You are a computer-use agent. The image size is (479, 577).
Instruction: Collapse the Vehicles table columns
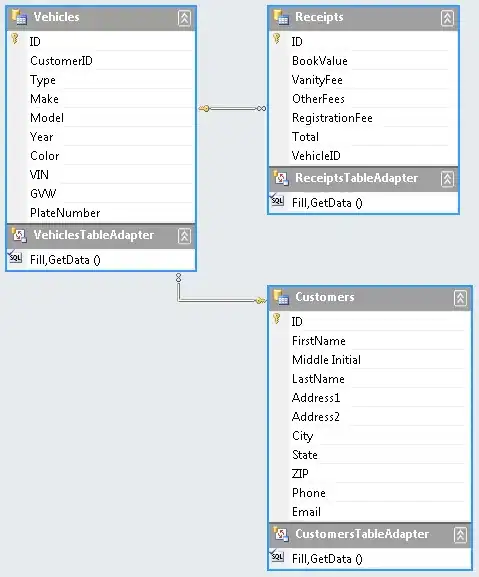[x=184, y=18]
